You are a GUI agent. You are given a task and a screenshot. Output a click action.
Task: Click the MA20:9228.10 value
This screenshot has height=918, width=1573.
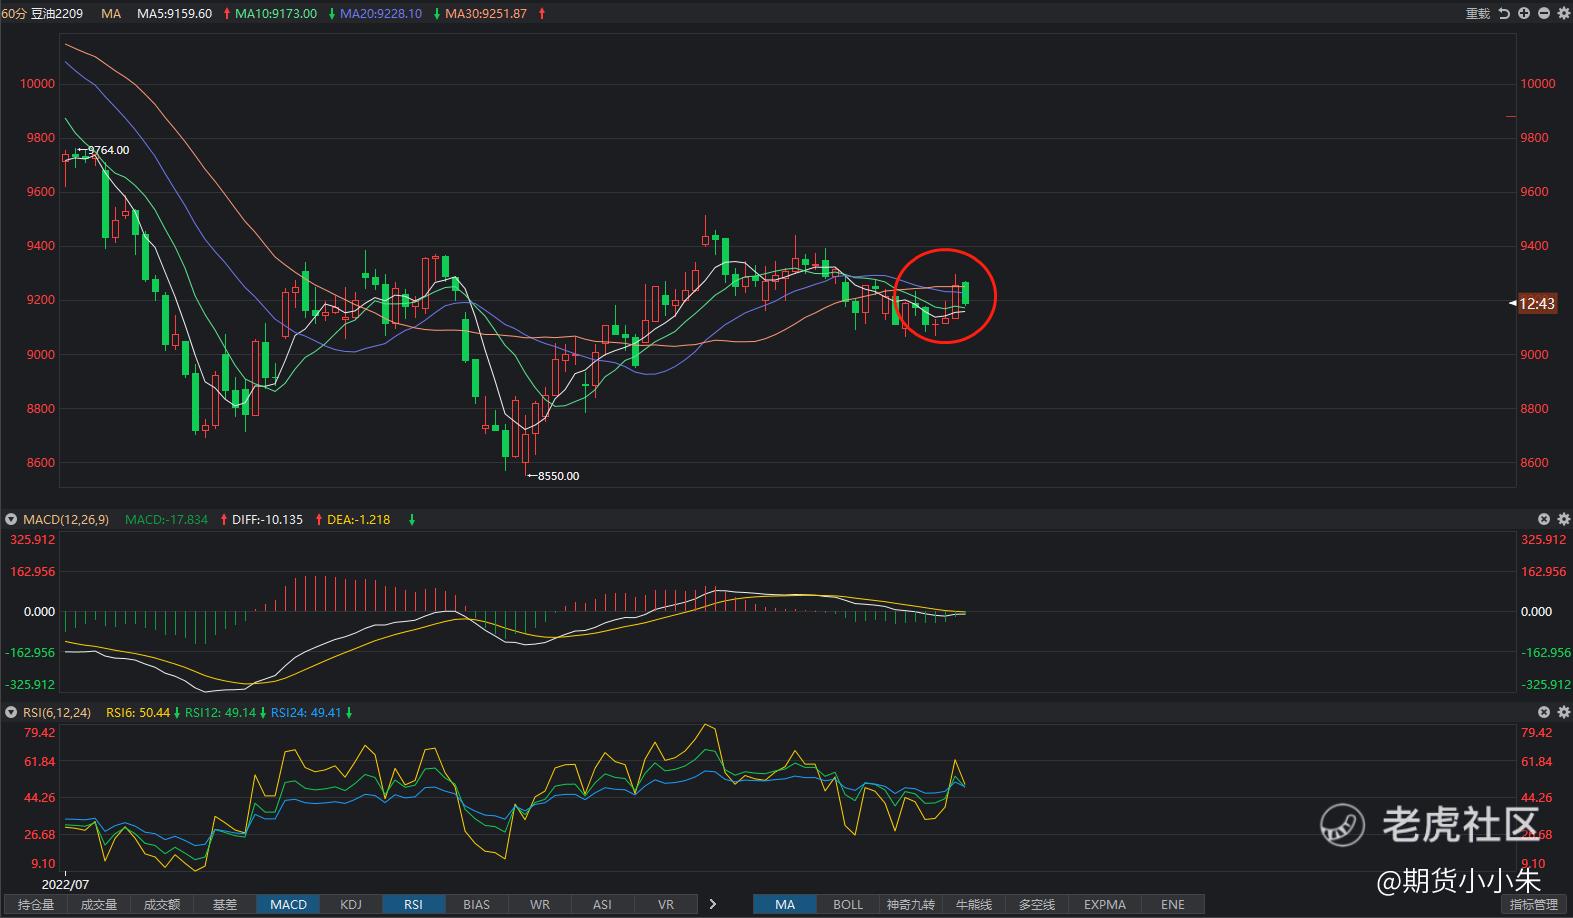381,14
